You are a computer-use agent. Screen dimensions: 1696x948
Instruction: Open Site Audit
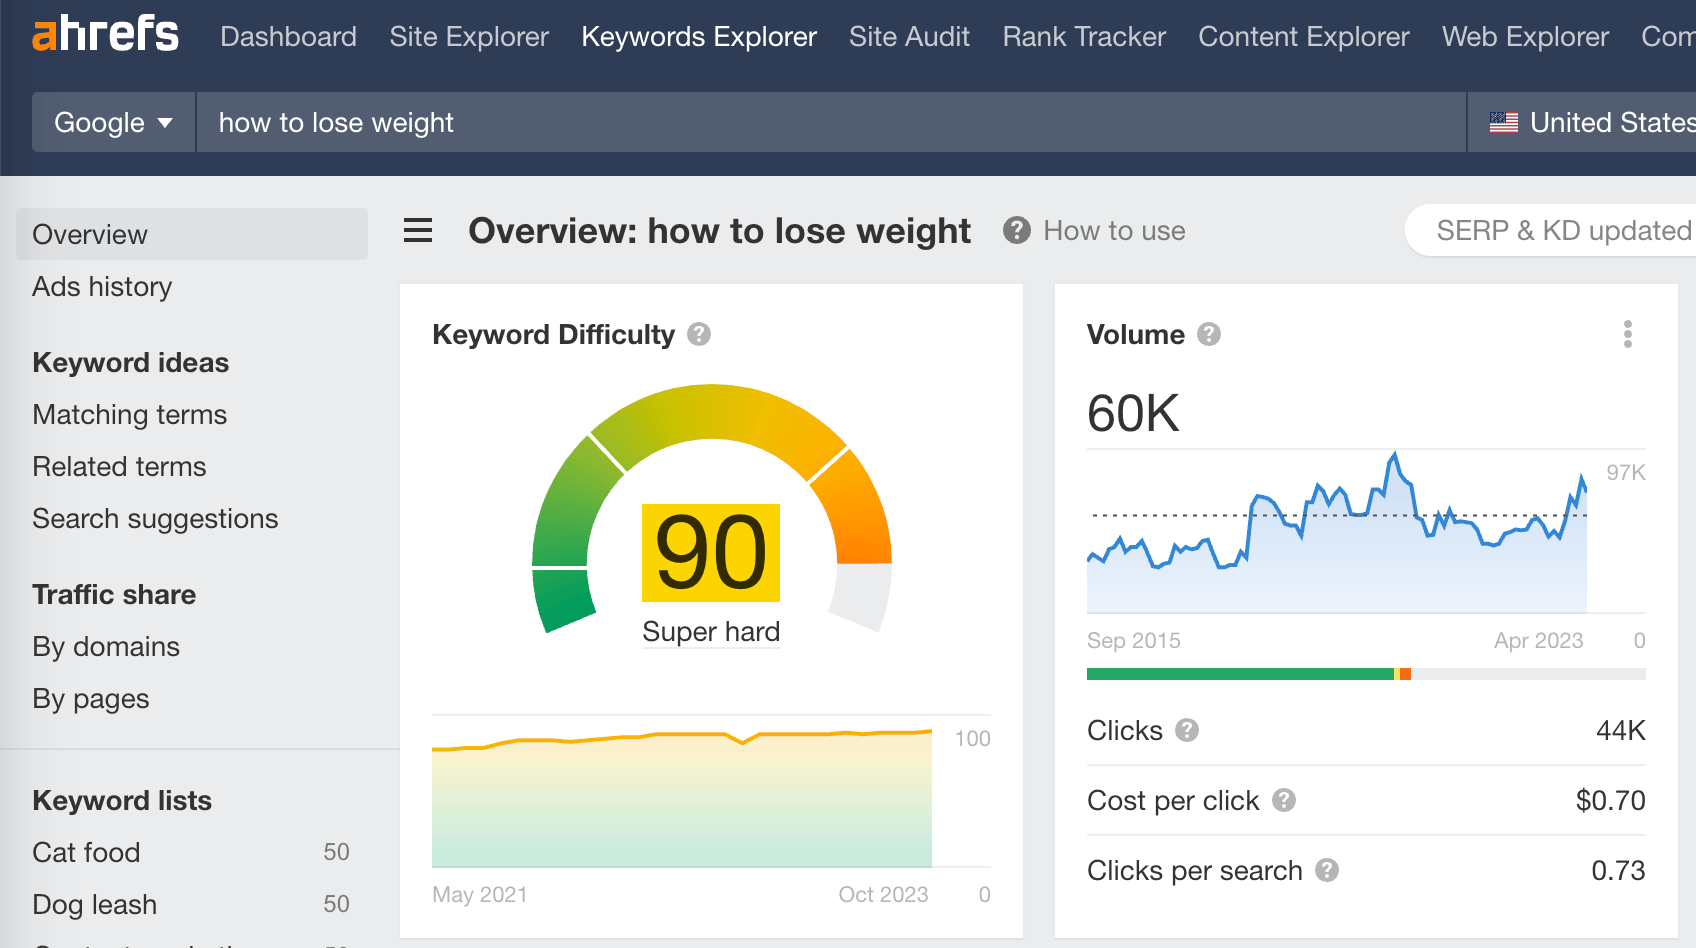pyautogui.click(x=909, y=37)
